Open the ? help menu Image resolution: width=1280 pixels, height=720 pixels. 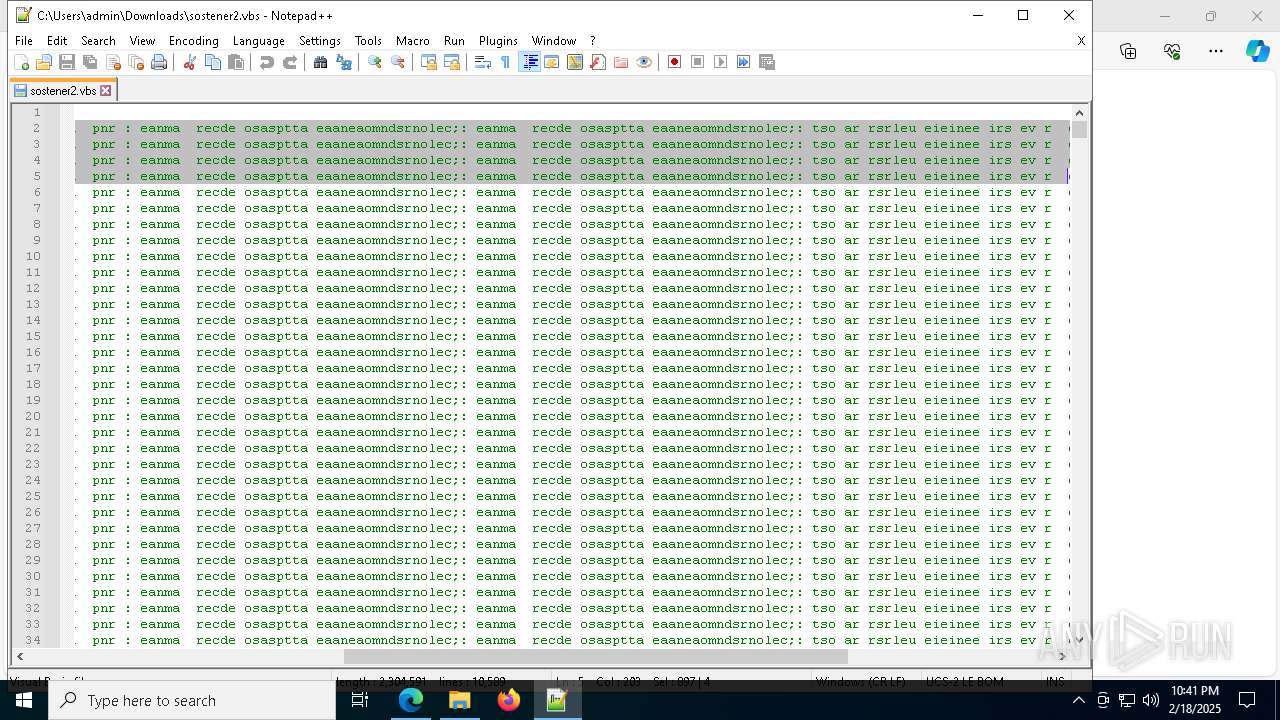(x=592, y=41)
